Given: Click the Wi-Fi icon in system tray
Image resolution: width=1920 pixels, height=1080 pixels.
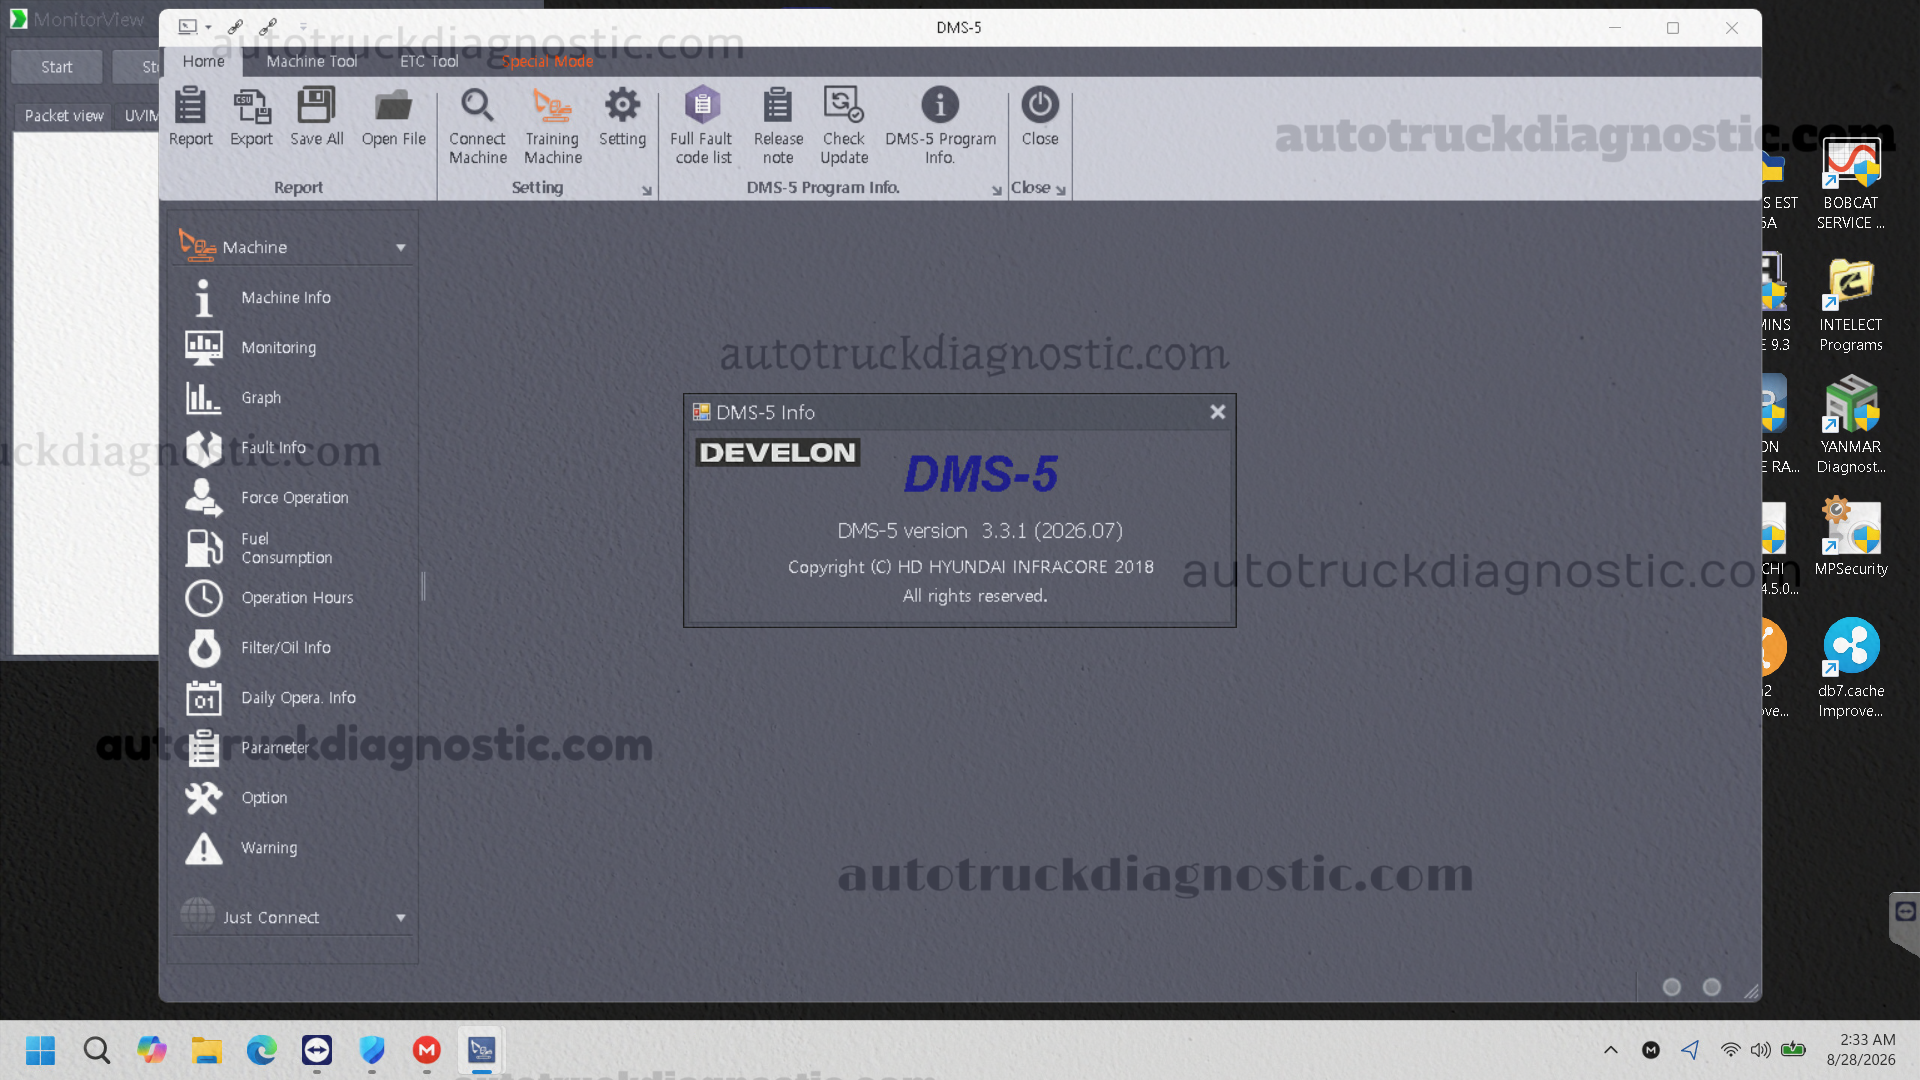Looking at the screenshot, I should pyautogui.click(x=1730, y=1050).
